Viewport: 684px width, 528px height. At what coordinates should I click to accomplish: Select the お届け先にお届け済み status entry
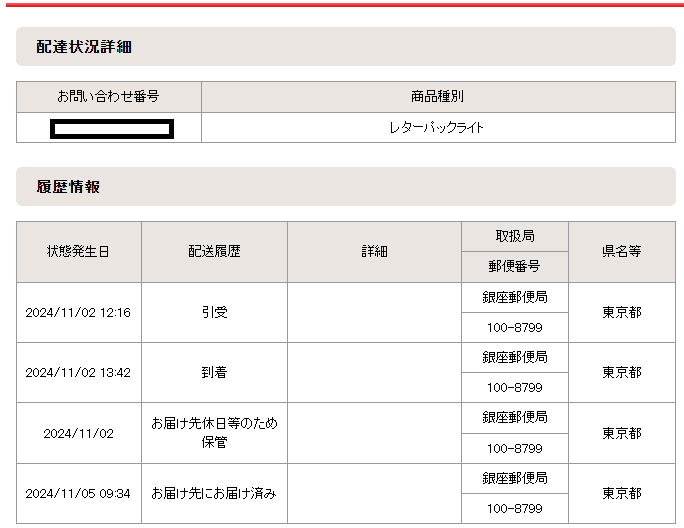(214, 494)
